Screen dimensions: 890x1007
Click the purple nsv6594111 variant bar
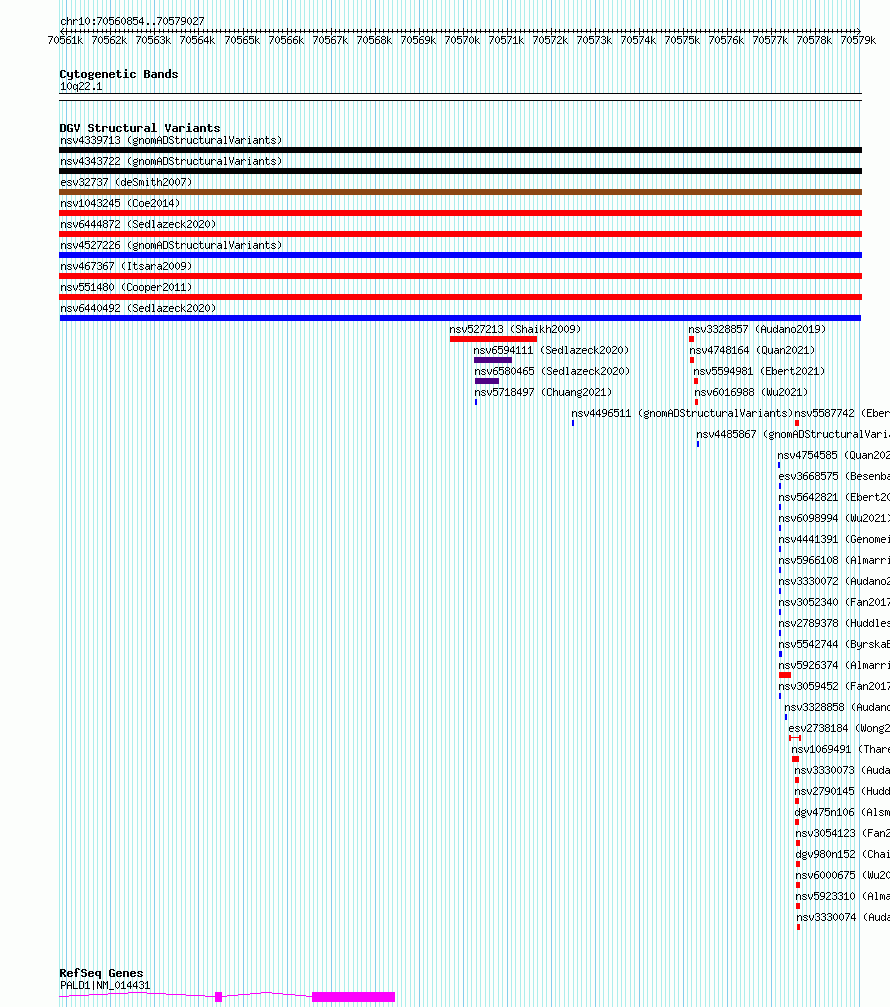coord(493,360)
